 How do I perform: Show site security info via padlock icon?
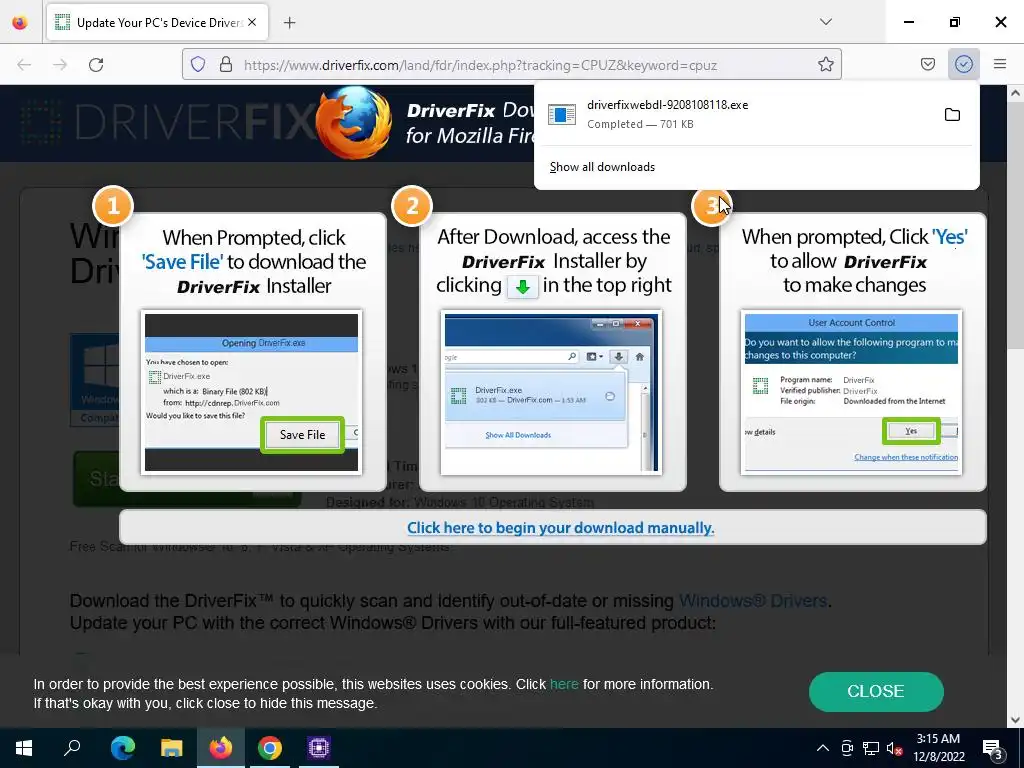coord(226,65)
